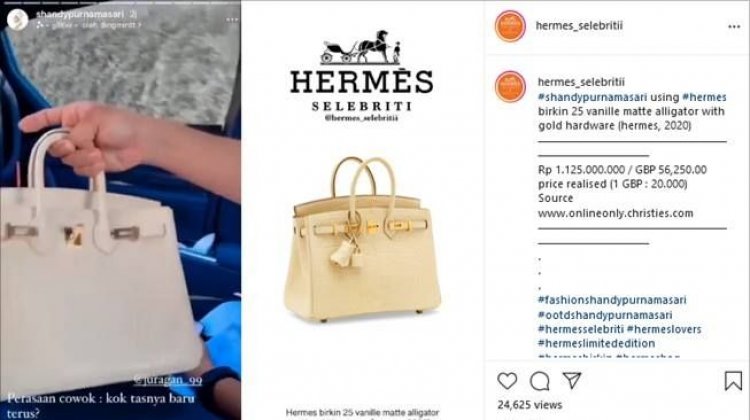
Task: Share the post via paper plane icon
Action: [x=572, y=380]
